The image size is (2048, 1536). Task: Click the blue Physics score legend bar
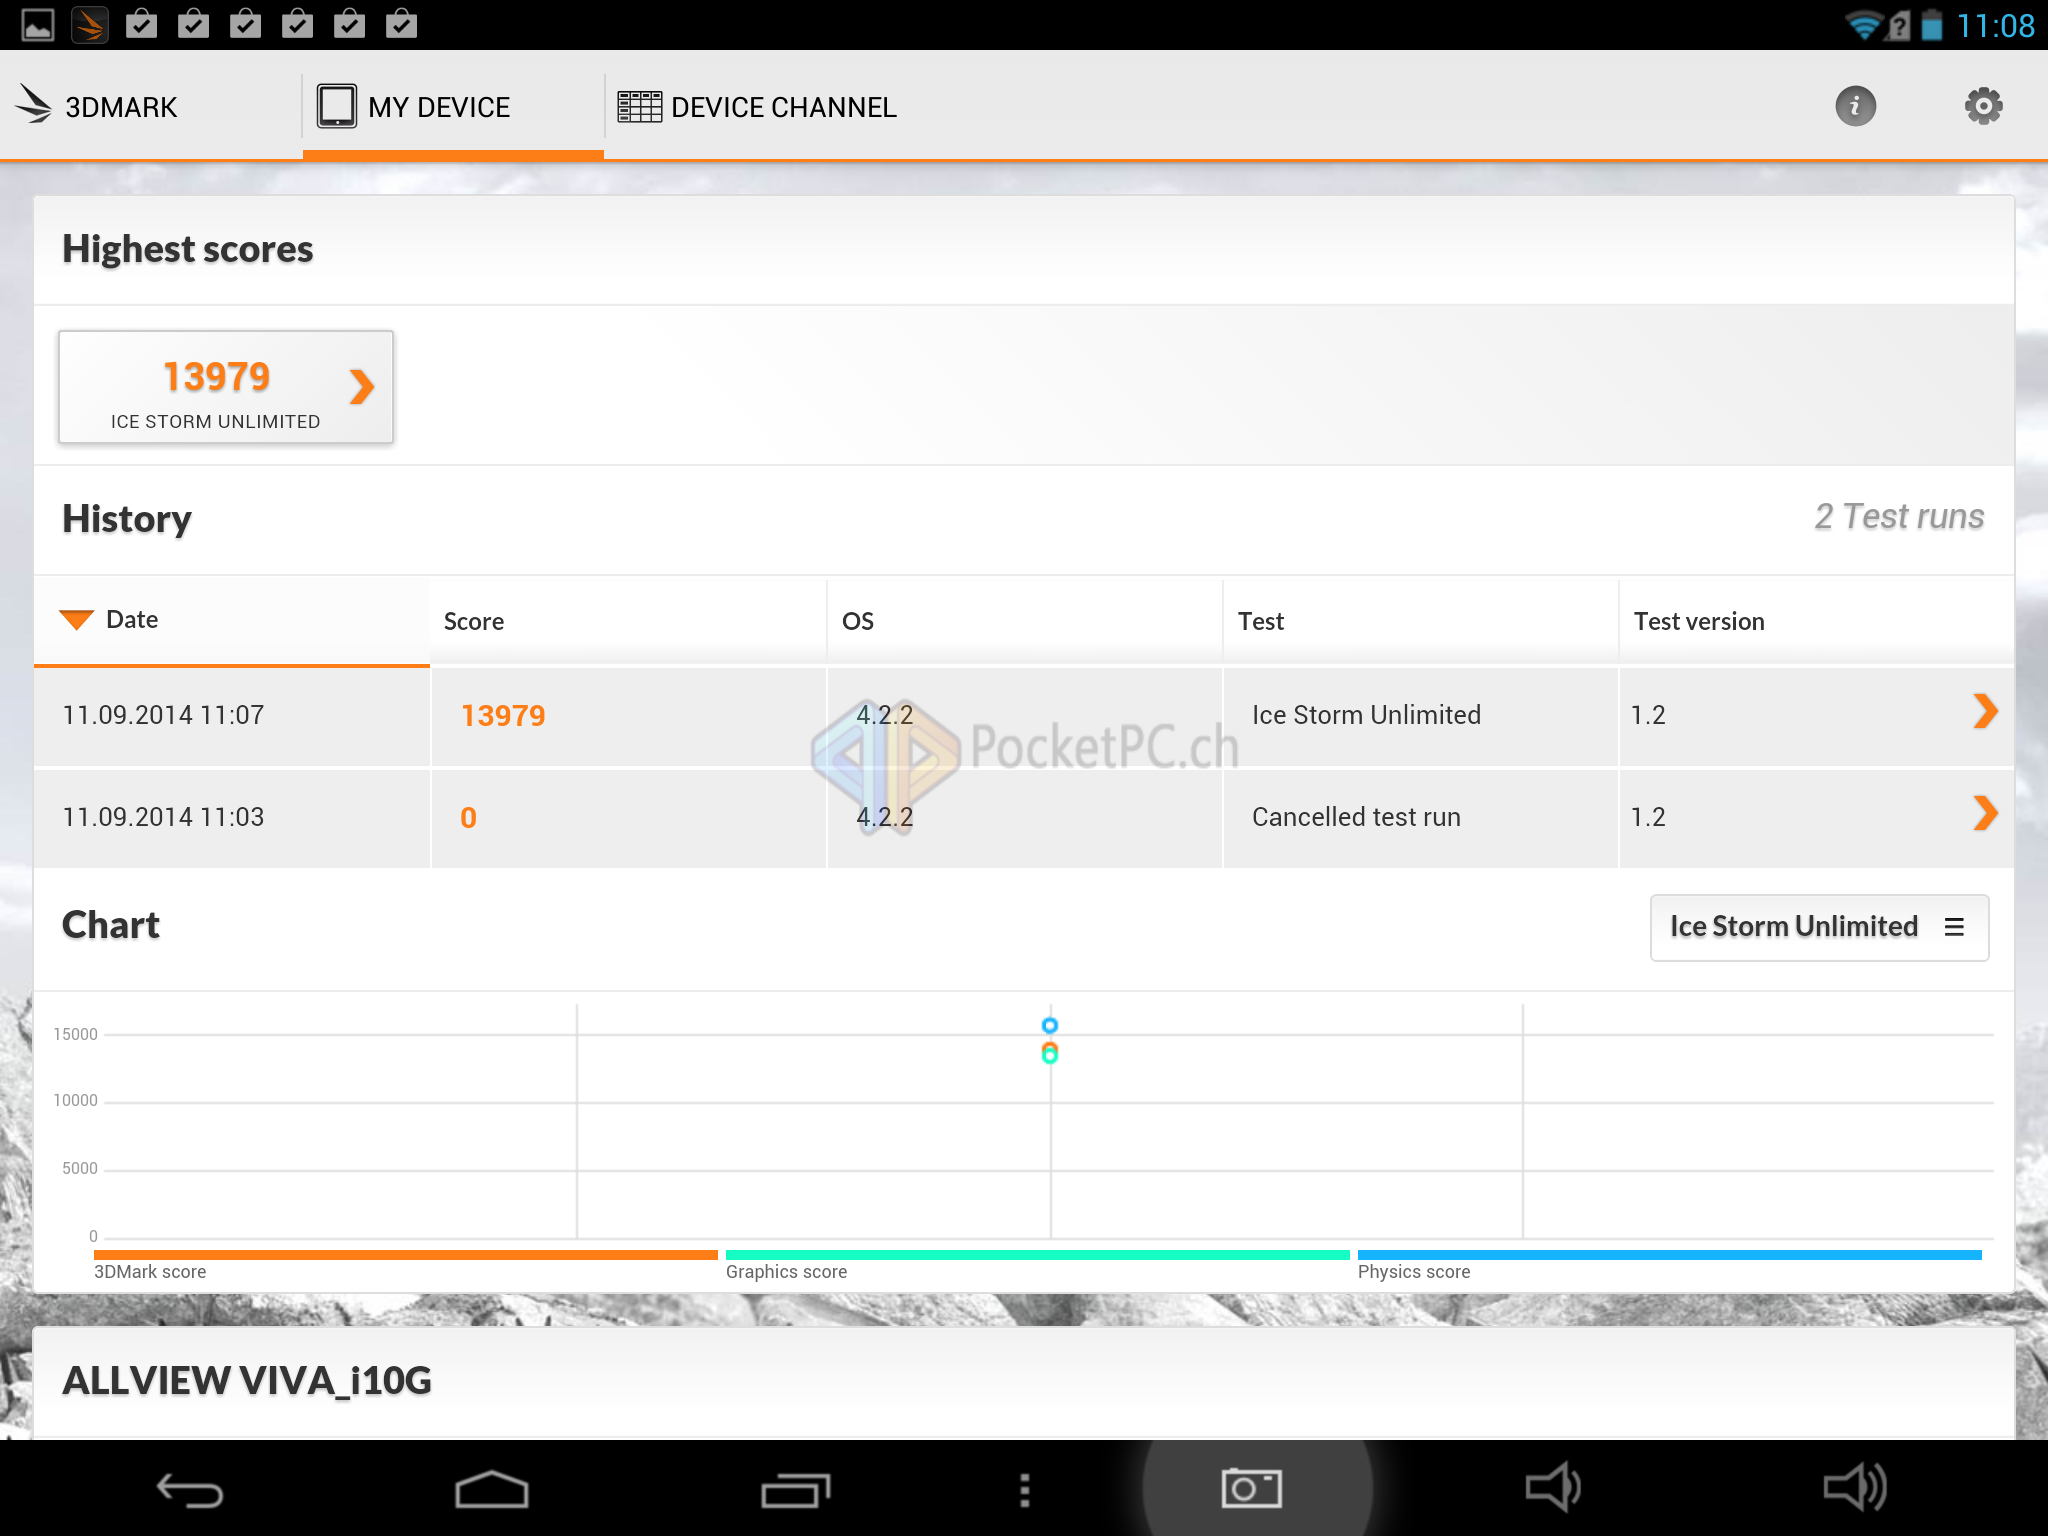1669,1254
